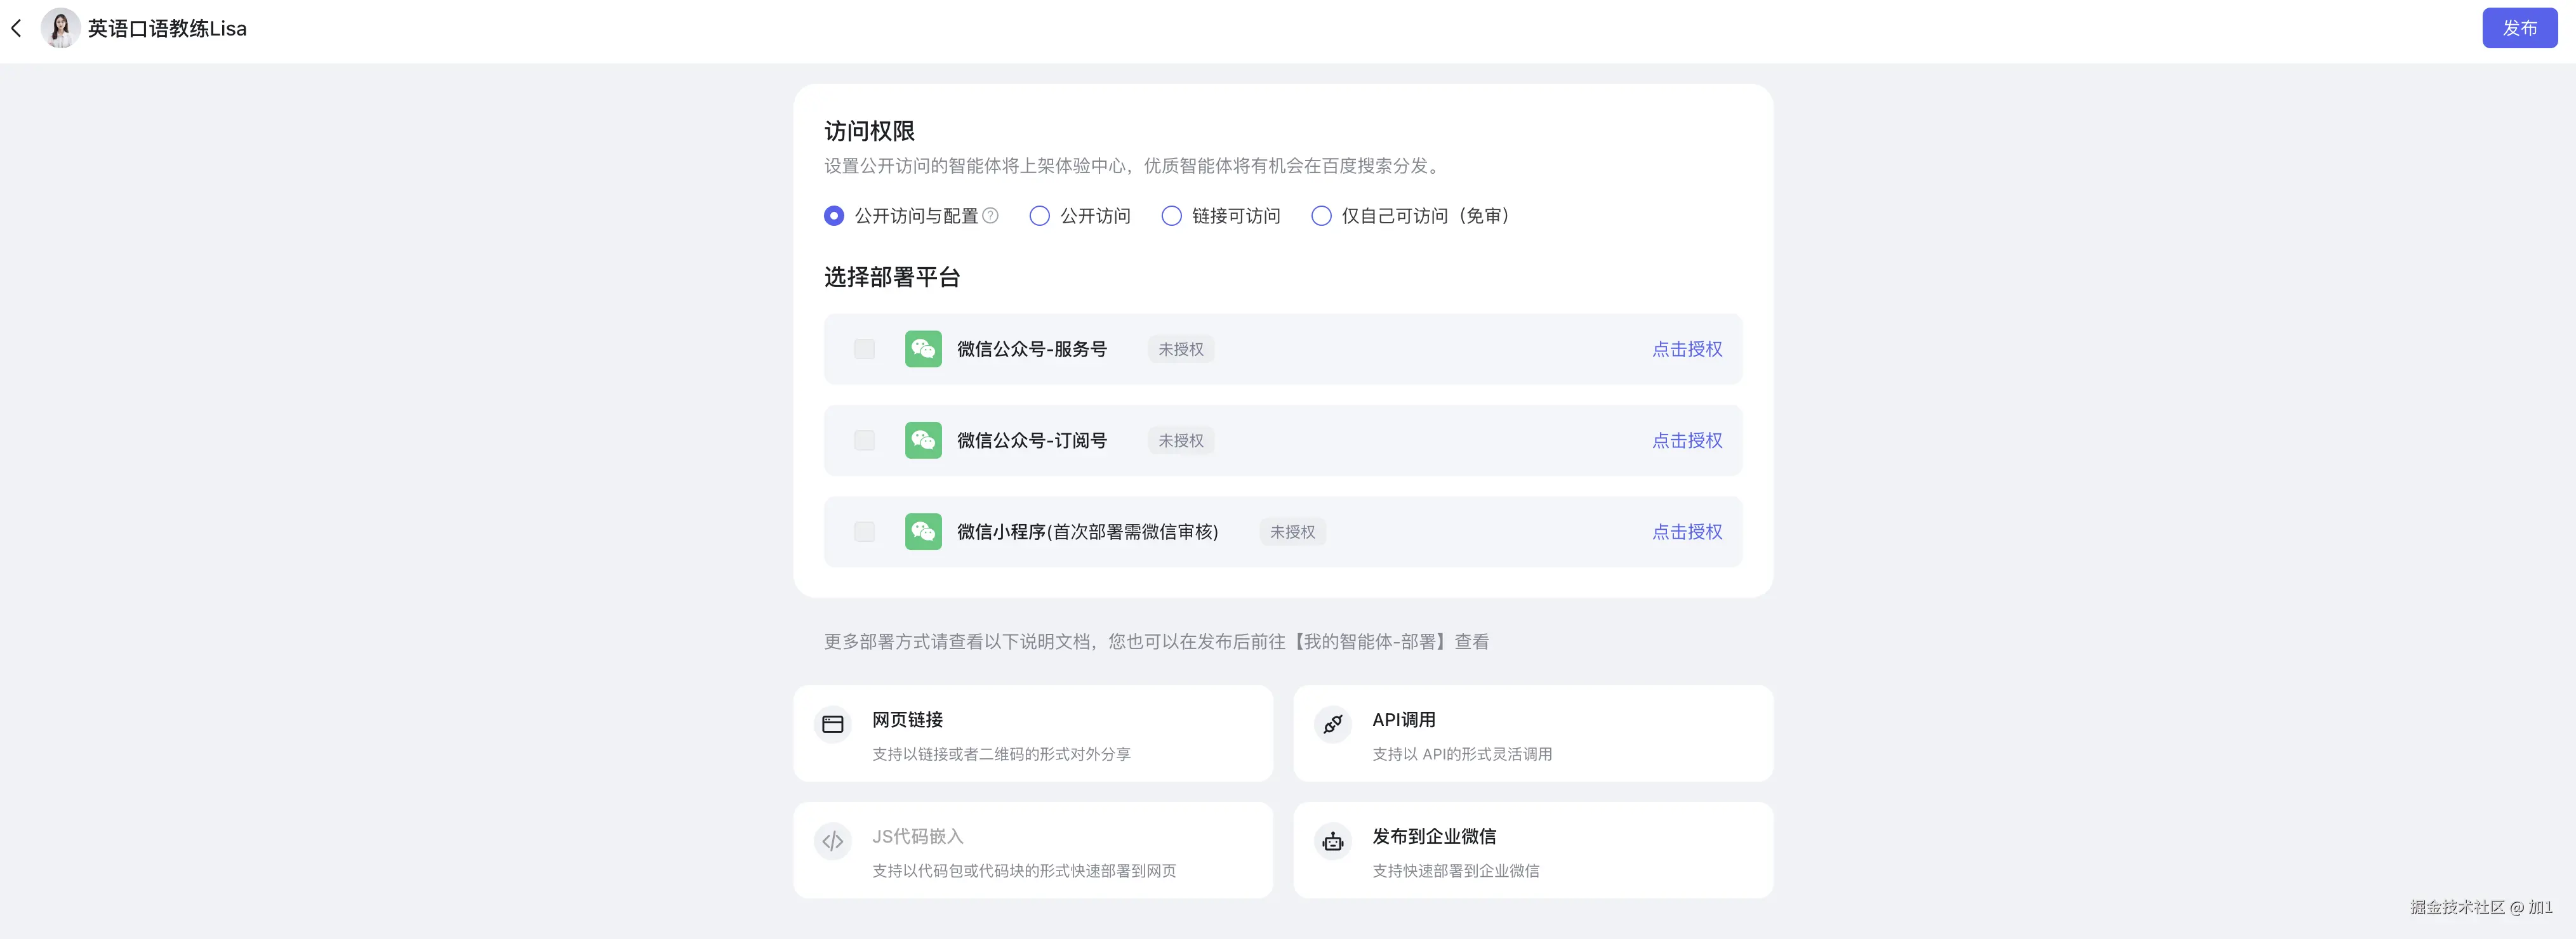
Task: Click the 发布到企业微信 robot icon
Action: 1333,841
